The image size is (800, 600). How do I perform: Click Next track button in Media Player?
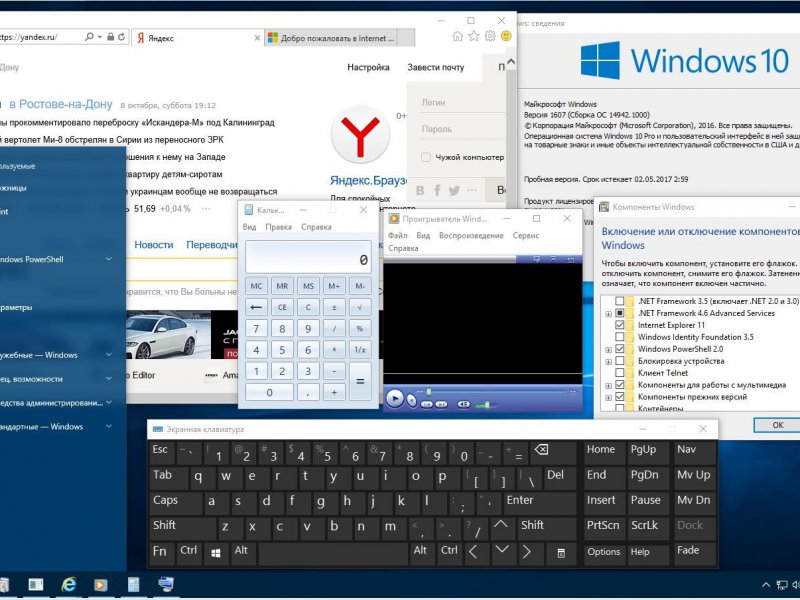(x=441, y=404)
